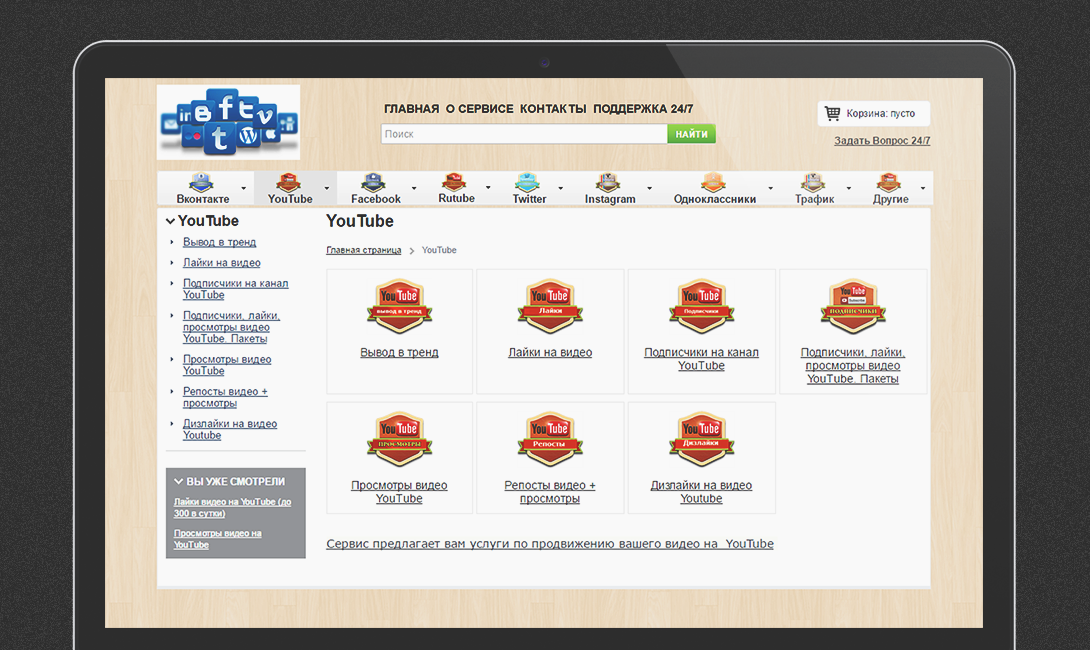Click the Вывод в тренд YouTube badge
The image size is (1090, 650).
[x=400, y=306]
